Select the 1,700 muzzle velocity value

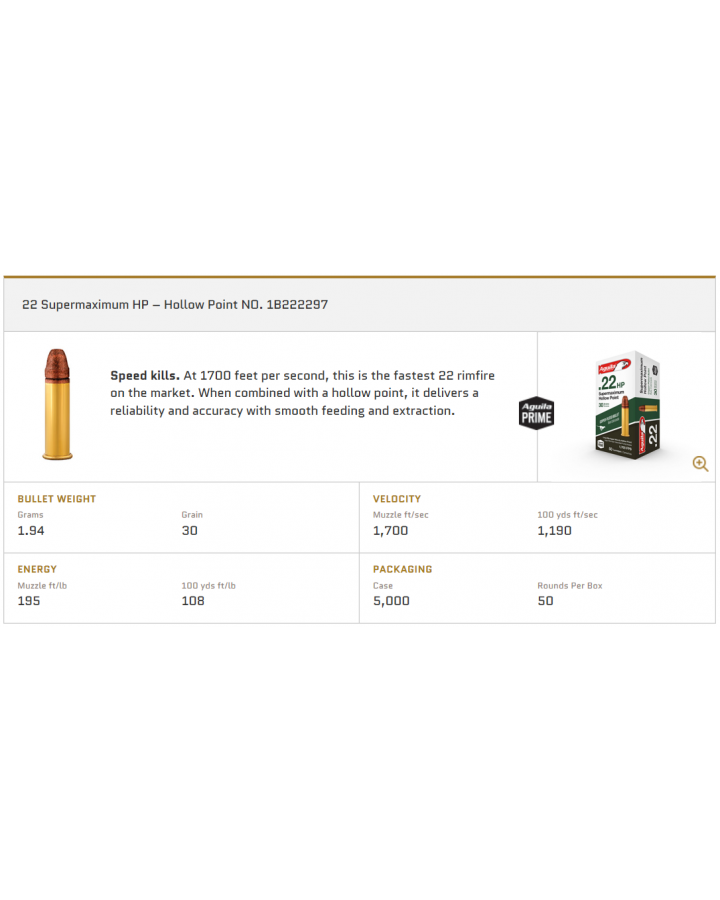coord(390,530)
